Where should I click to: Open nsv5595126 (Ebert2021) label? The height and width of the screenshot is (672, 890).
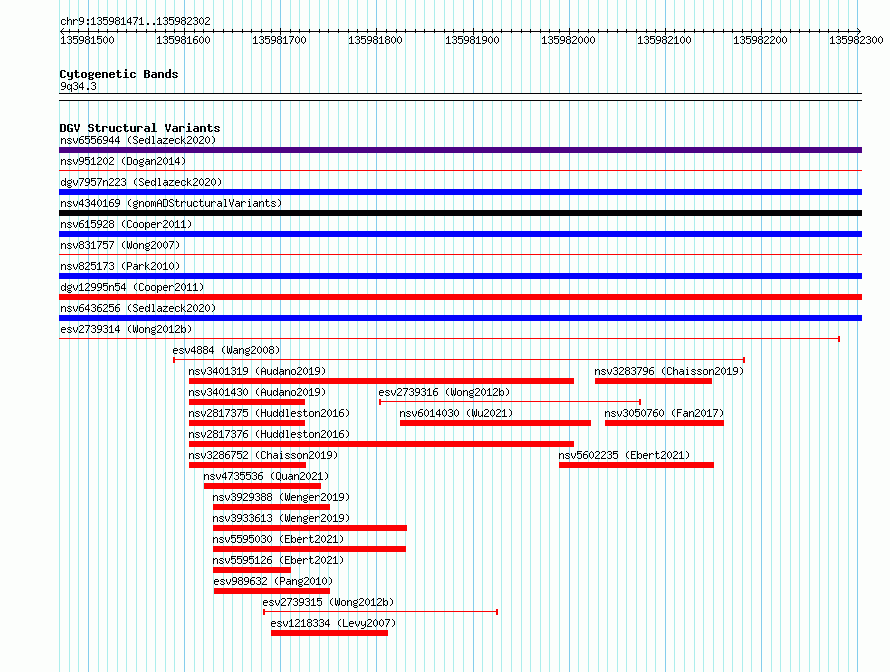(278, 560)
